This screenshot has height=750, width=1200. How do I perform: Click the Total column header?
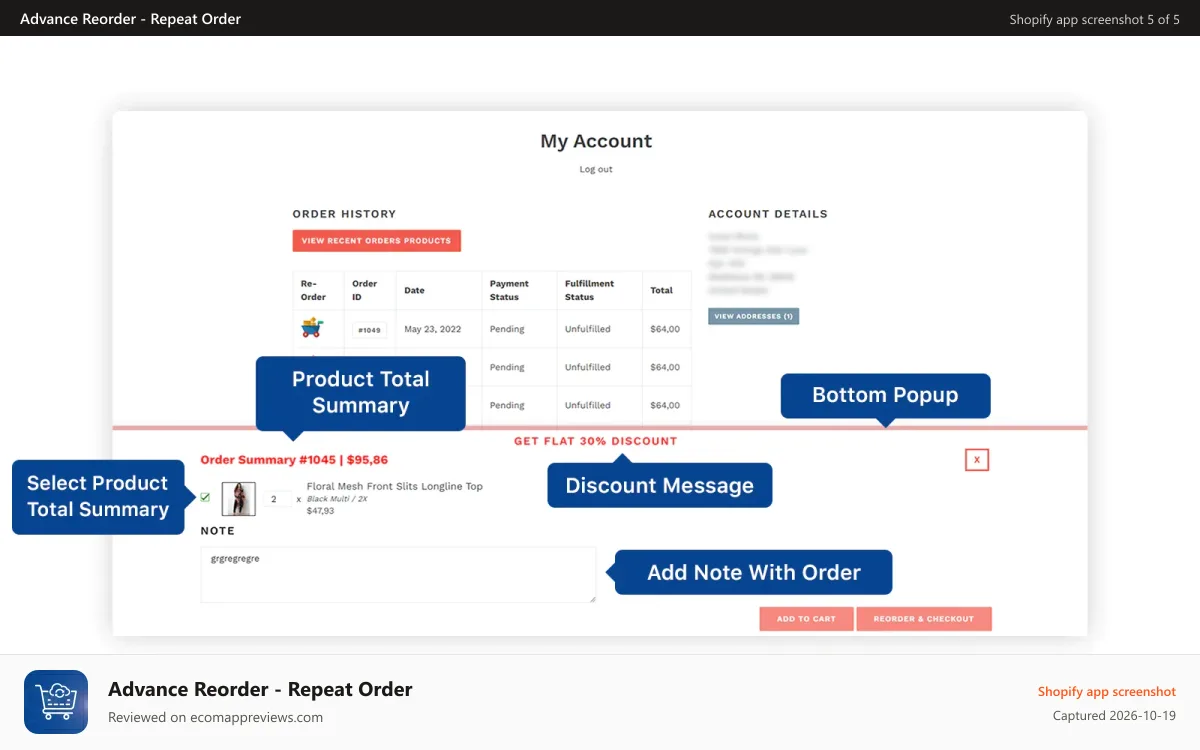661,290
